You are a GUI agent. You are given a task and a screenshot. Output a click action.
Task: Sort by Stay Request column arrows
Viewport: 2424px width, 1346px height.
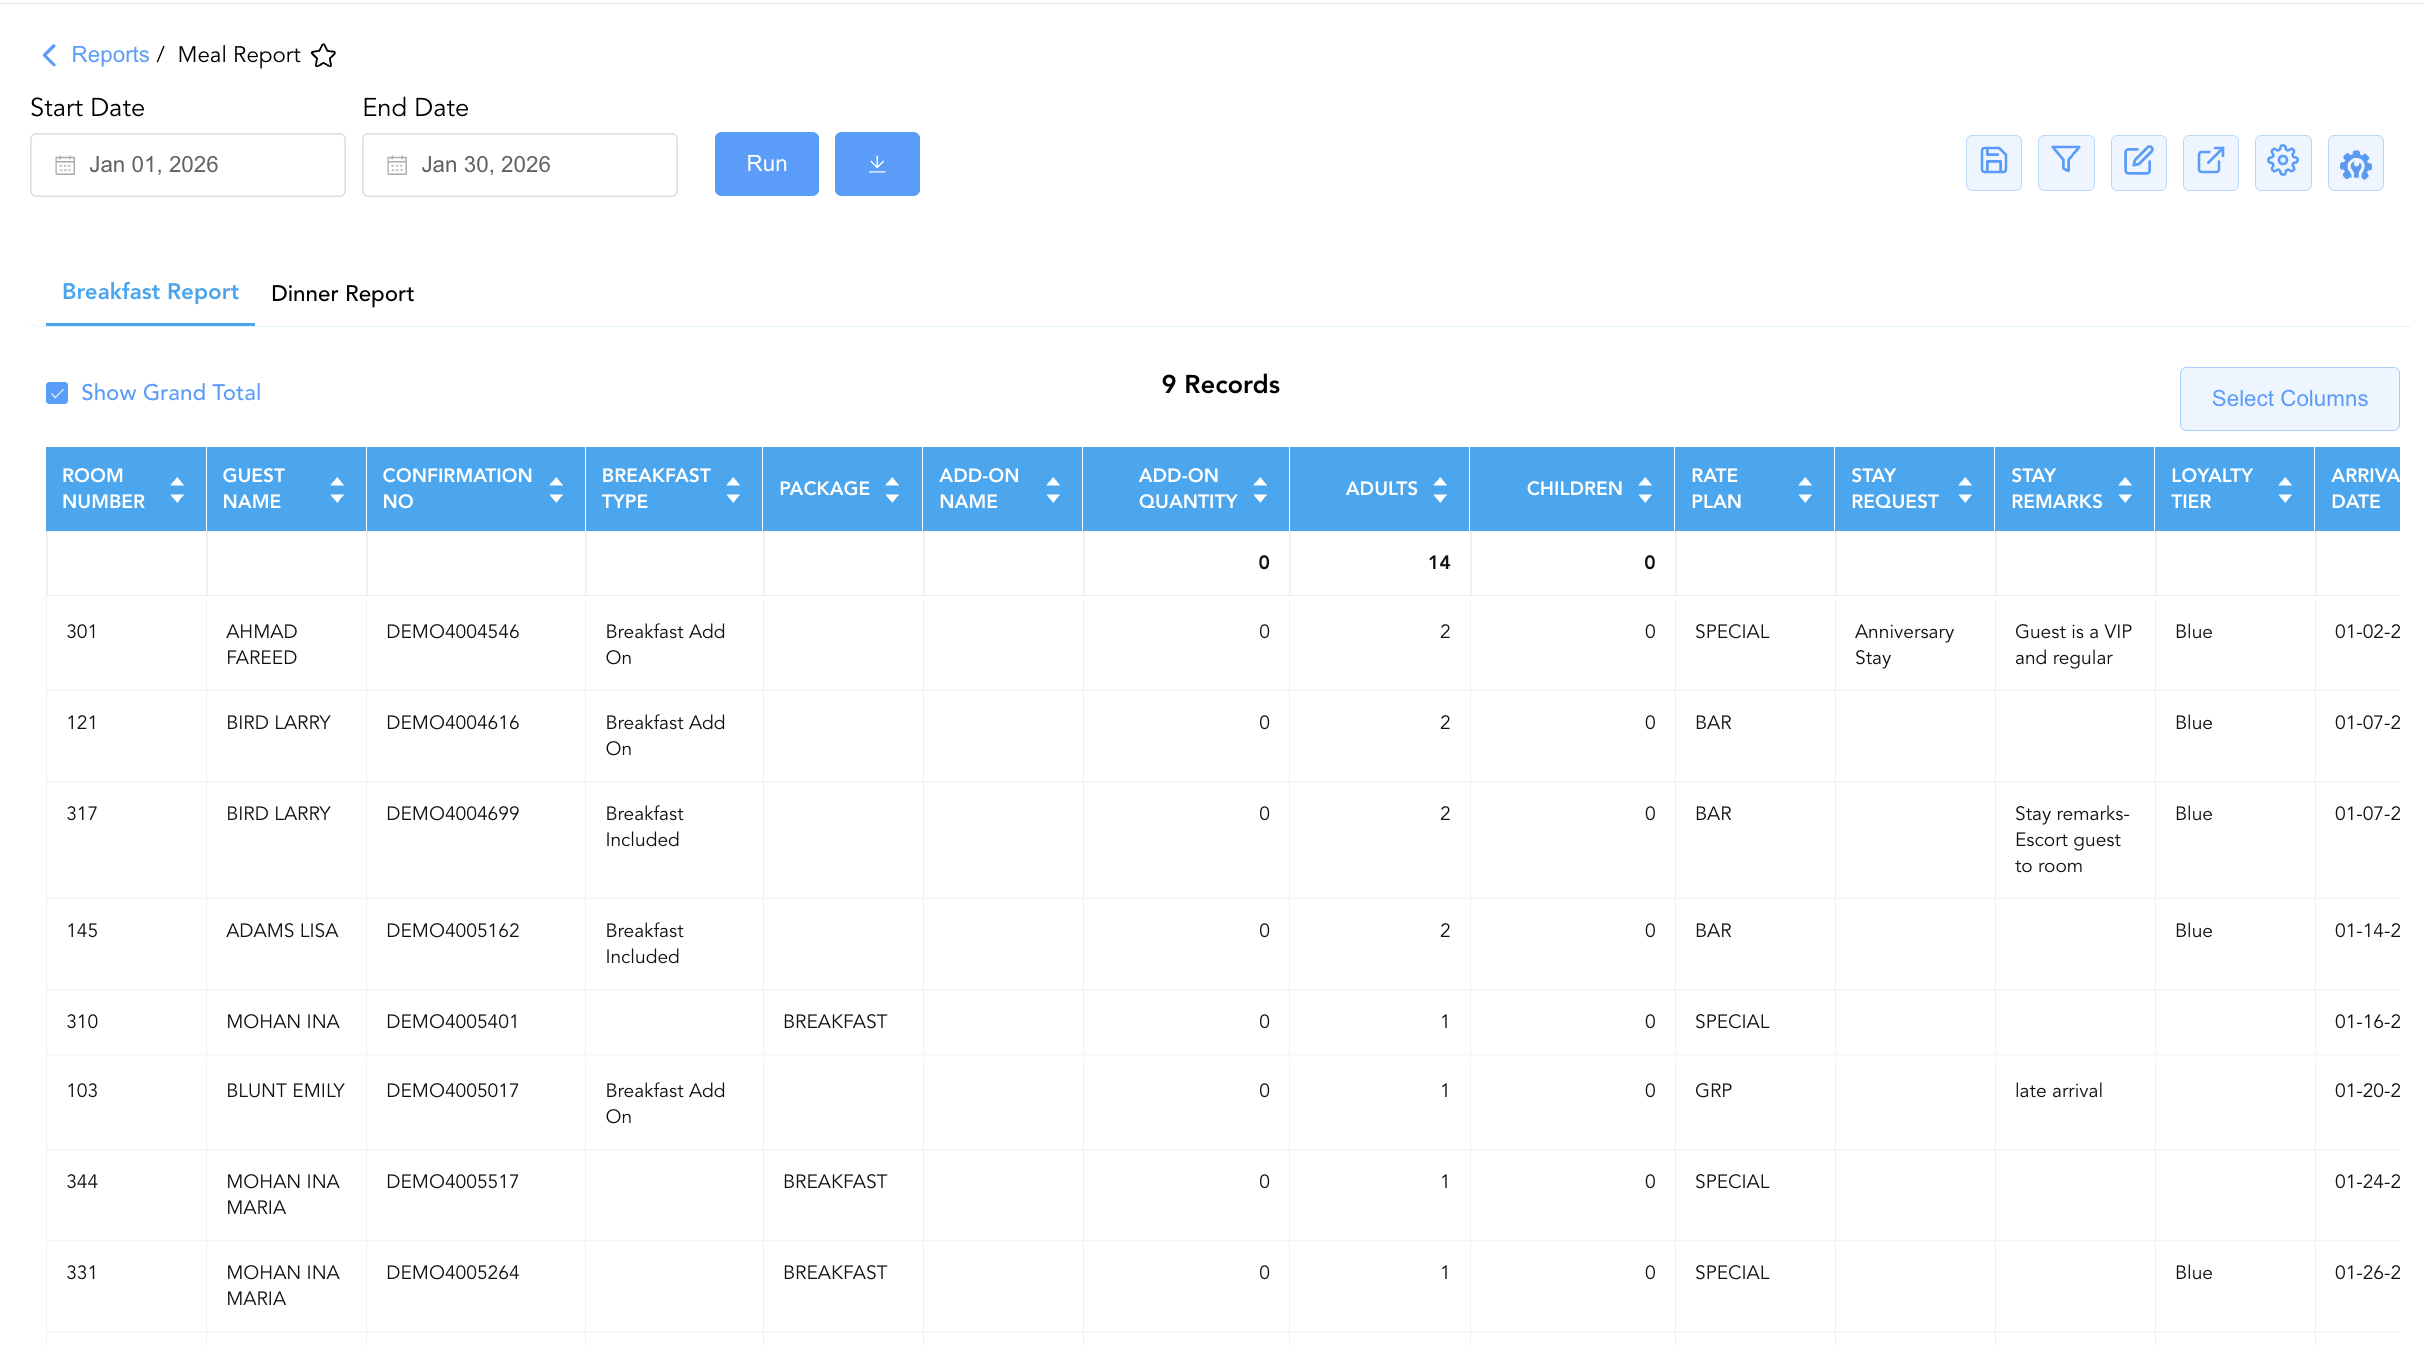click(1965, 489)
